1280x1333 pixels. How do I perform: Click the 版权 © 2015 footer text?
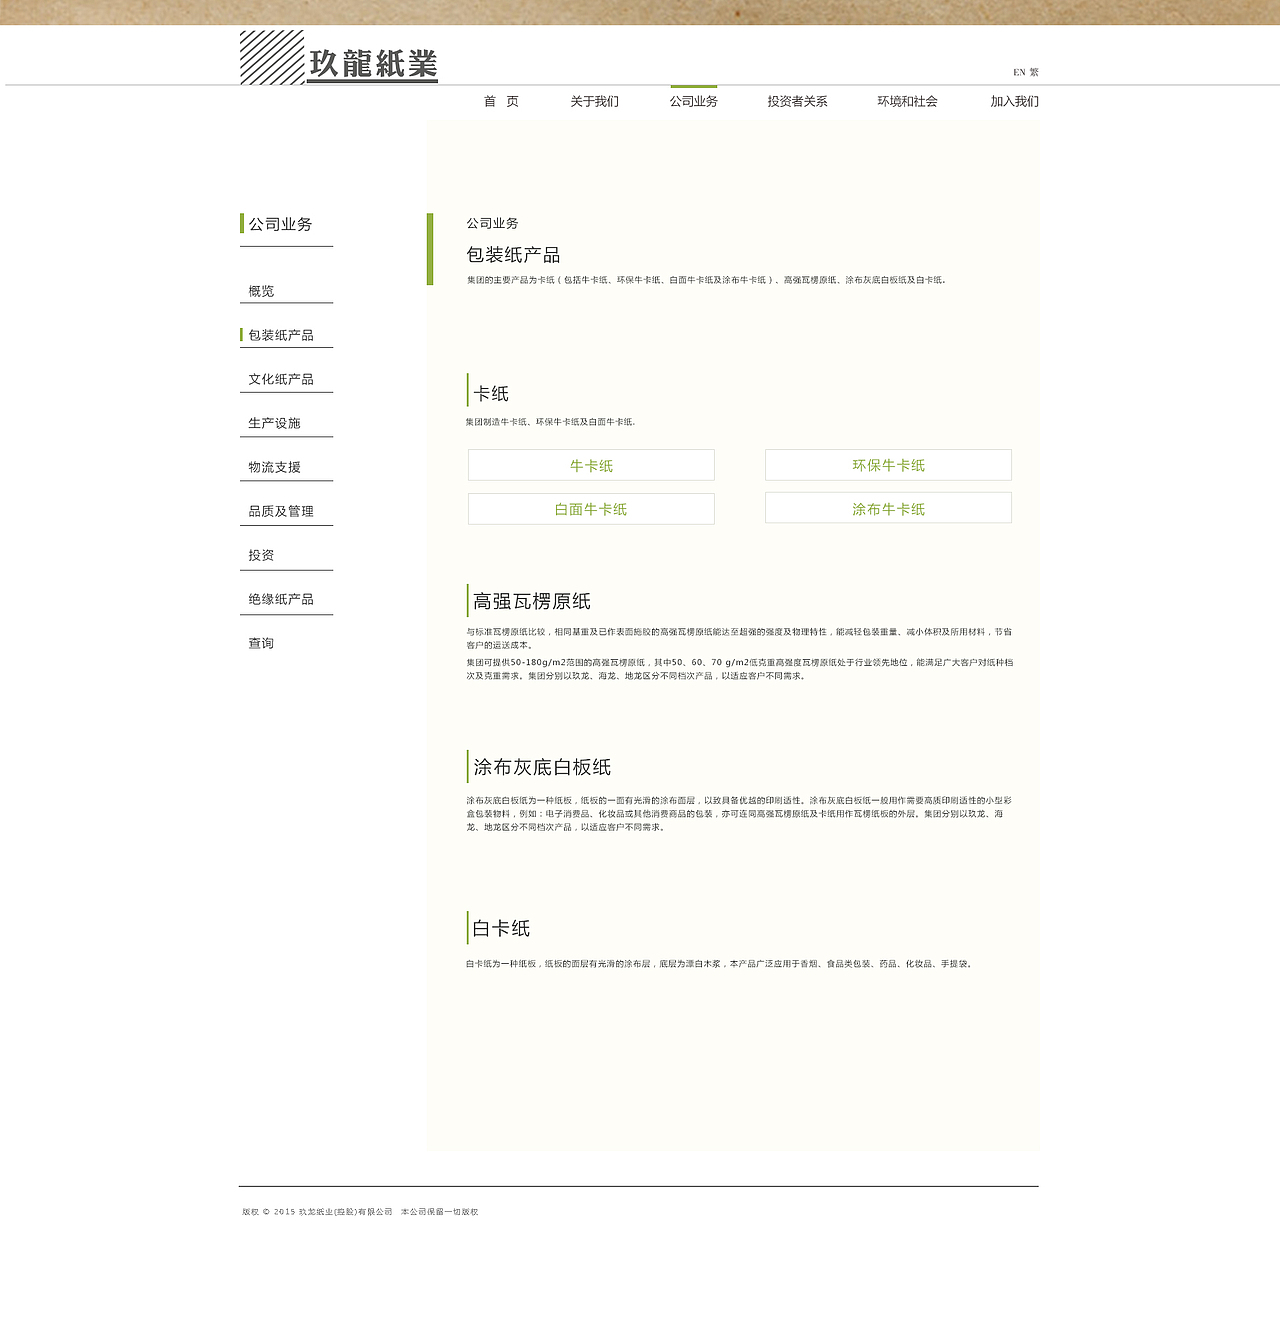[x=360, y=1212]
